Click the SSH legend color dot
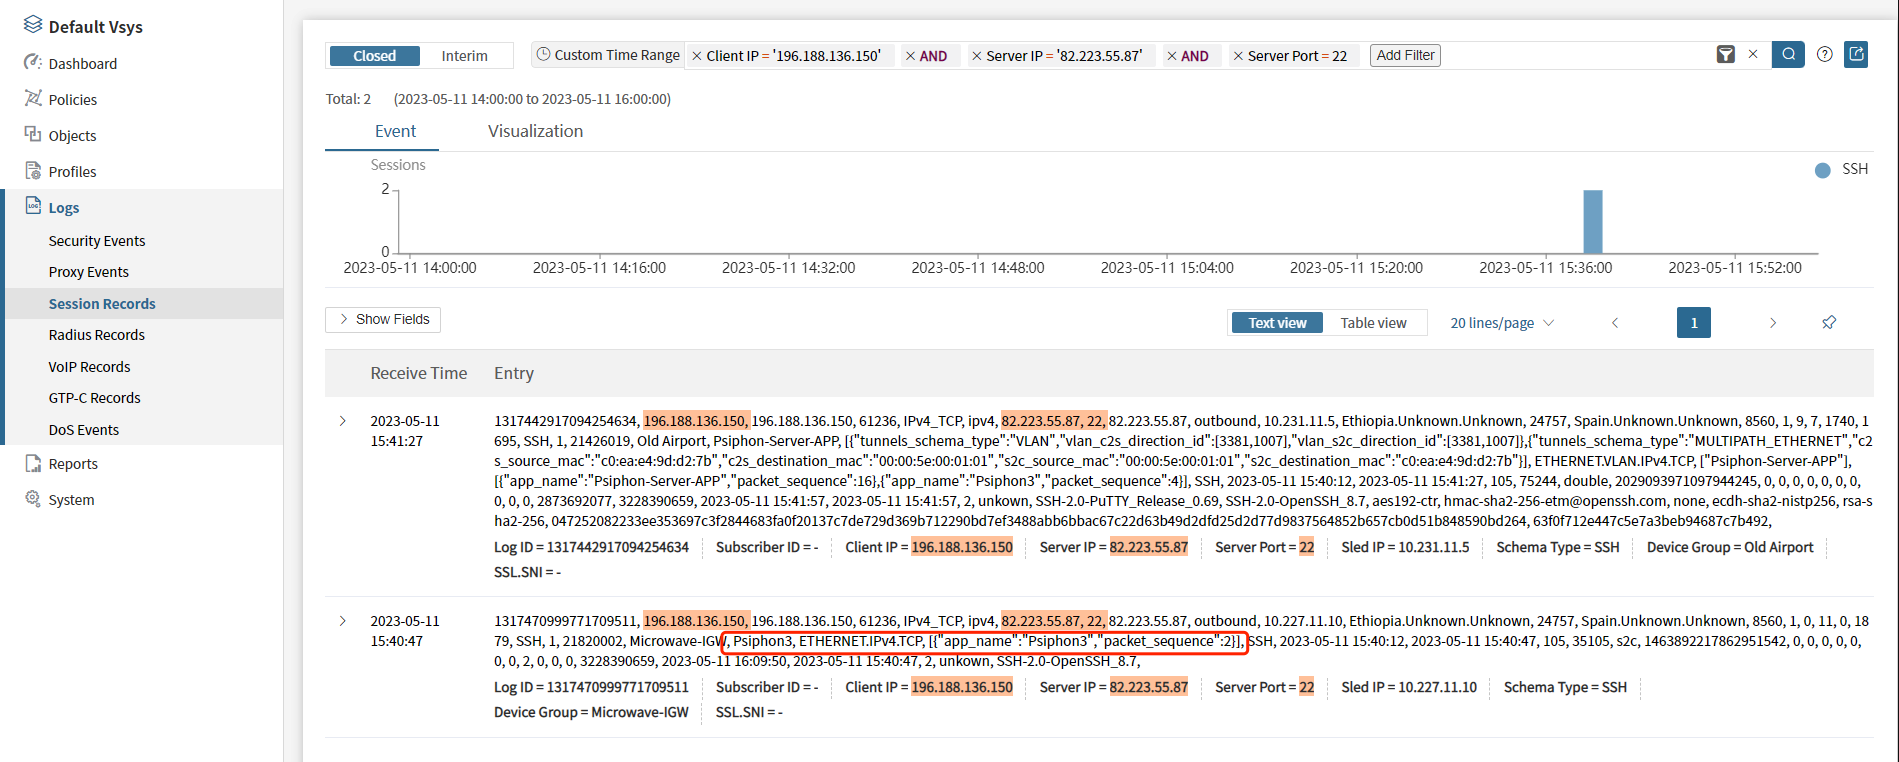 click(1823, 170)
